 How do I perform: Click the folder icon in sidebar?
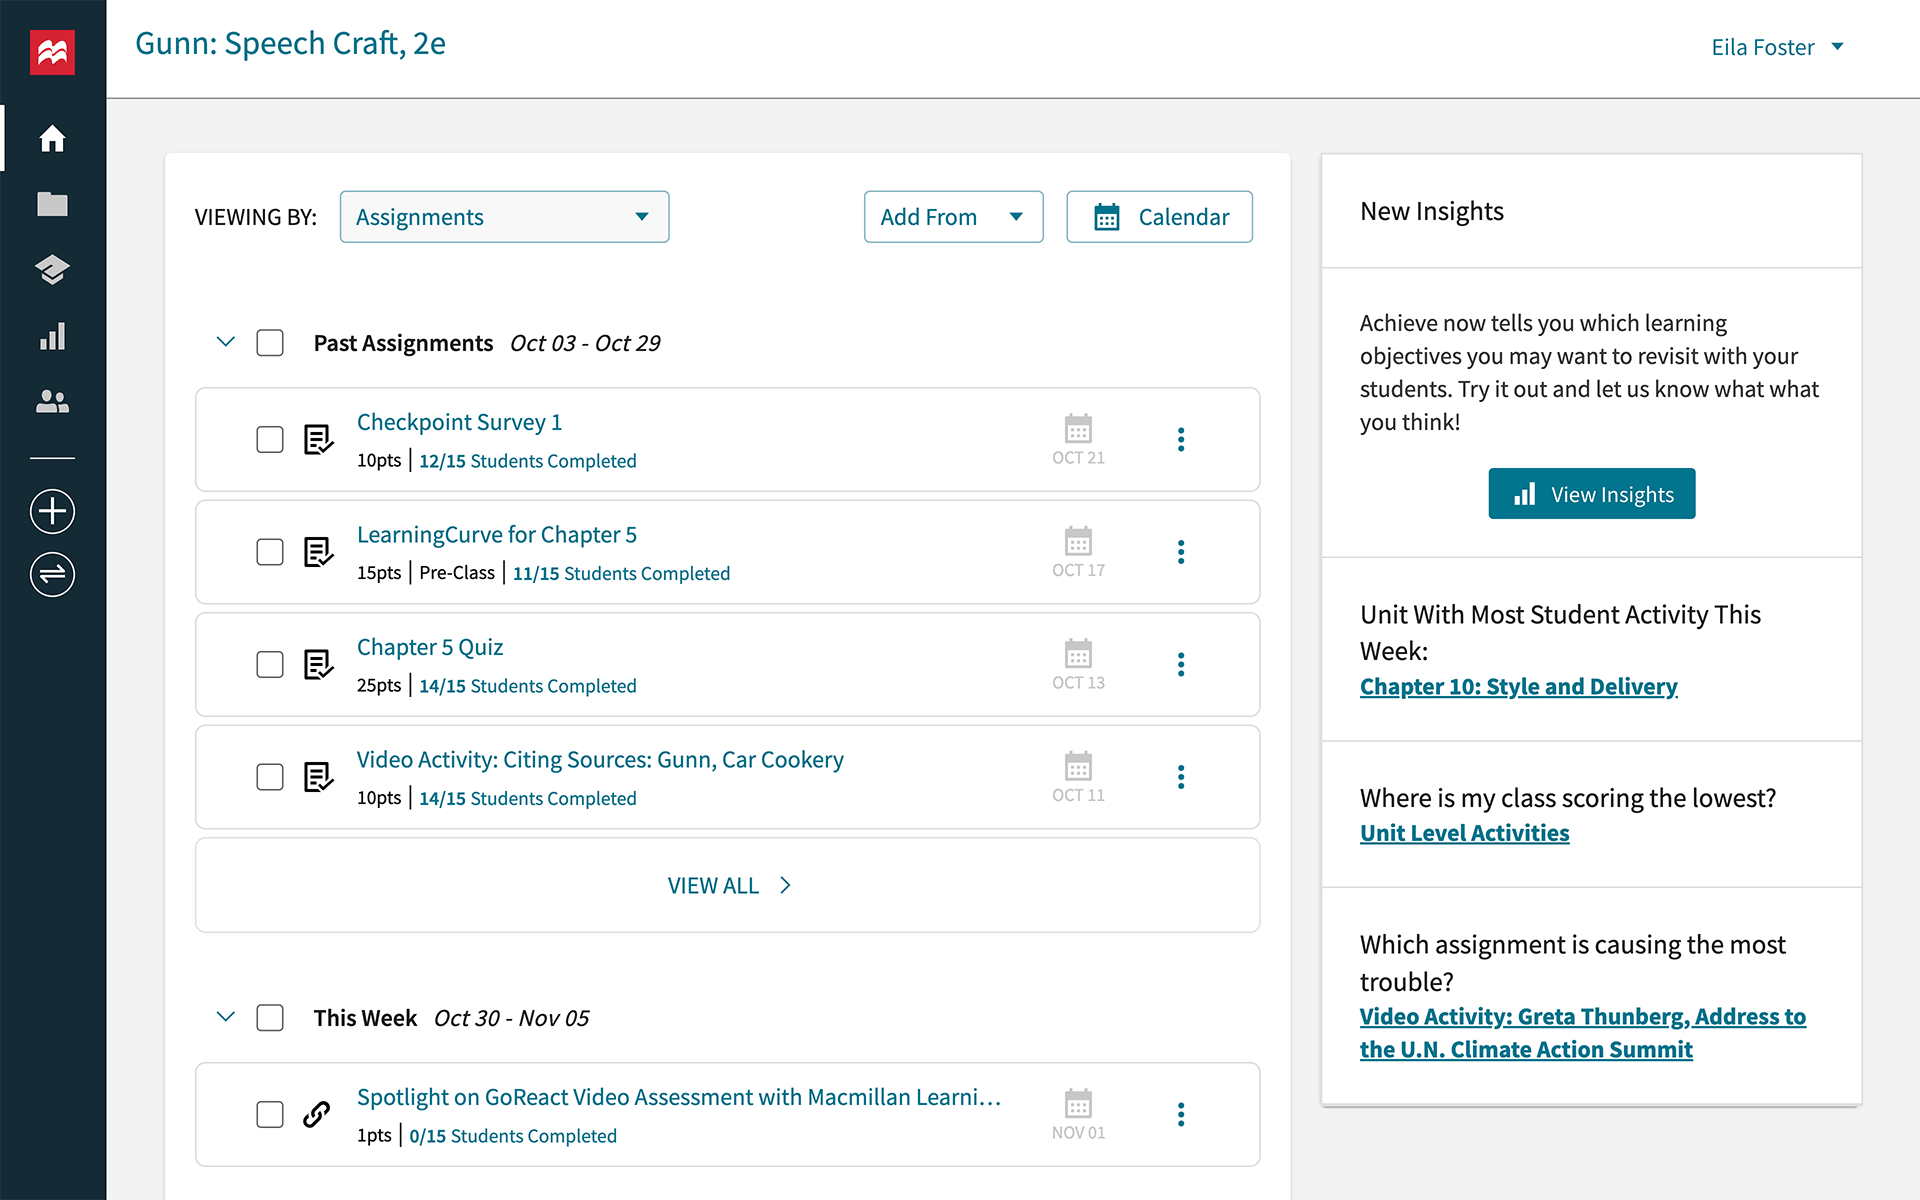[x=53, y=202]
